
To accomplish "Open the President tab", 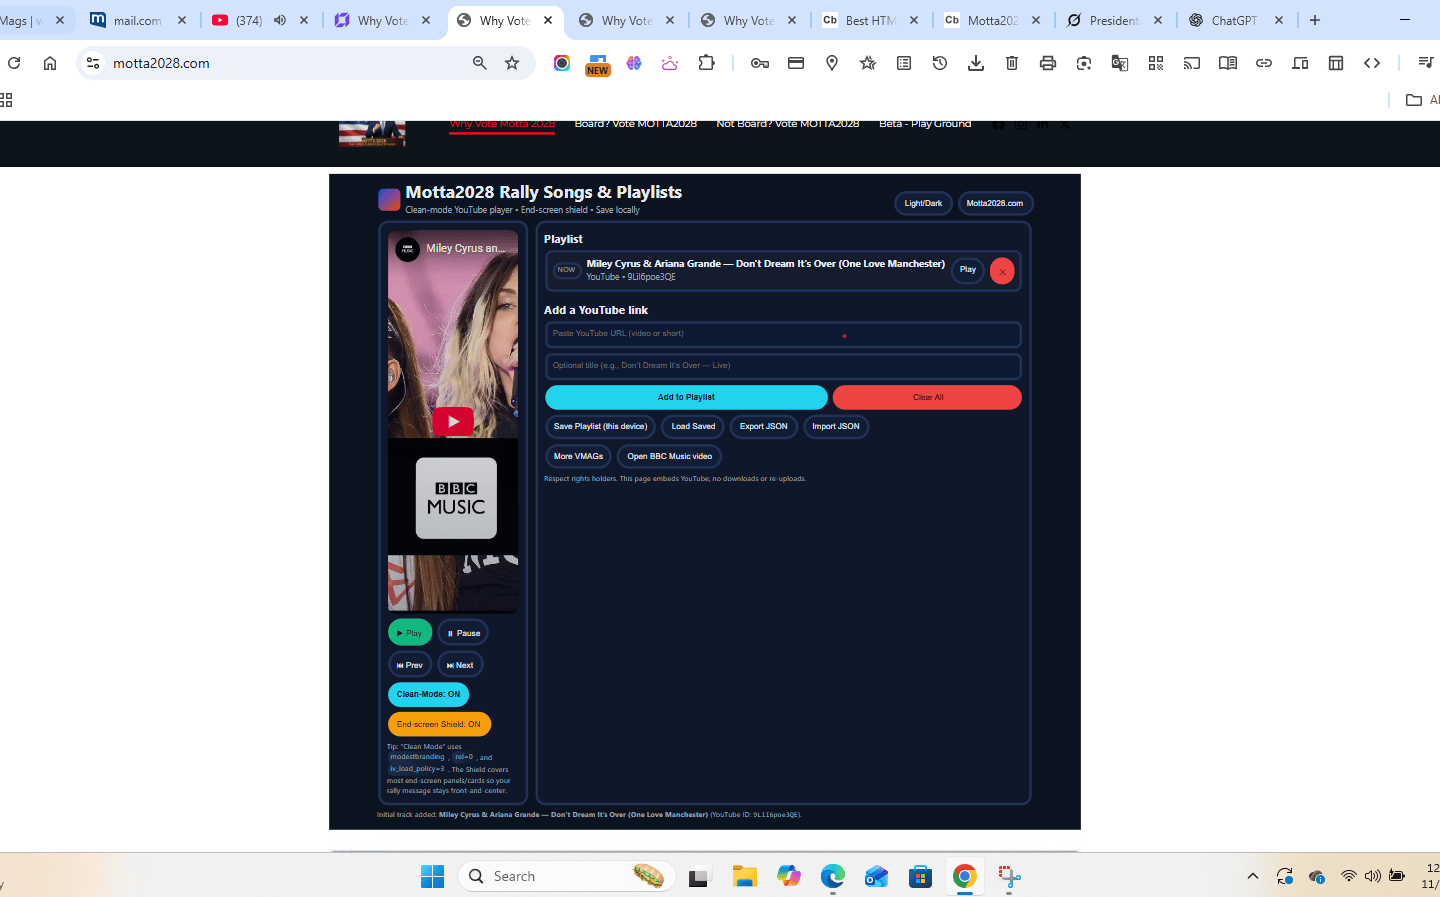I will click(1114, 20).
